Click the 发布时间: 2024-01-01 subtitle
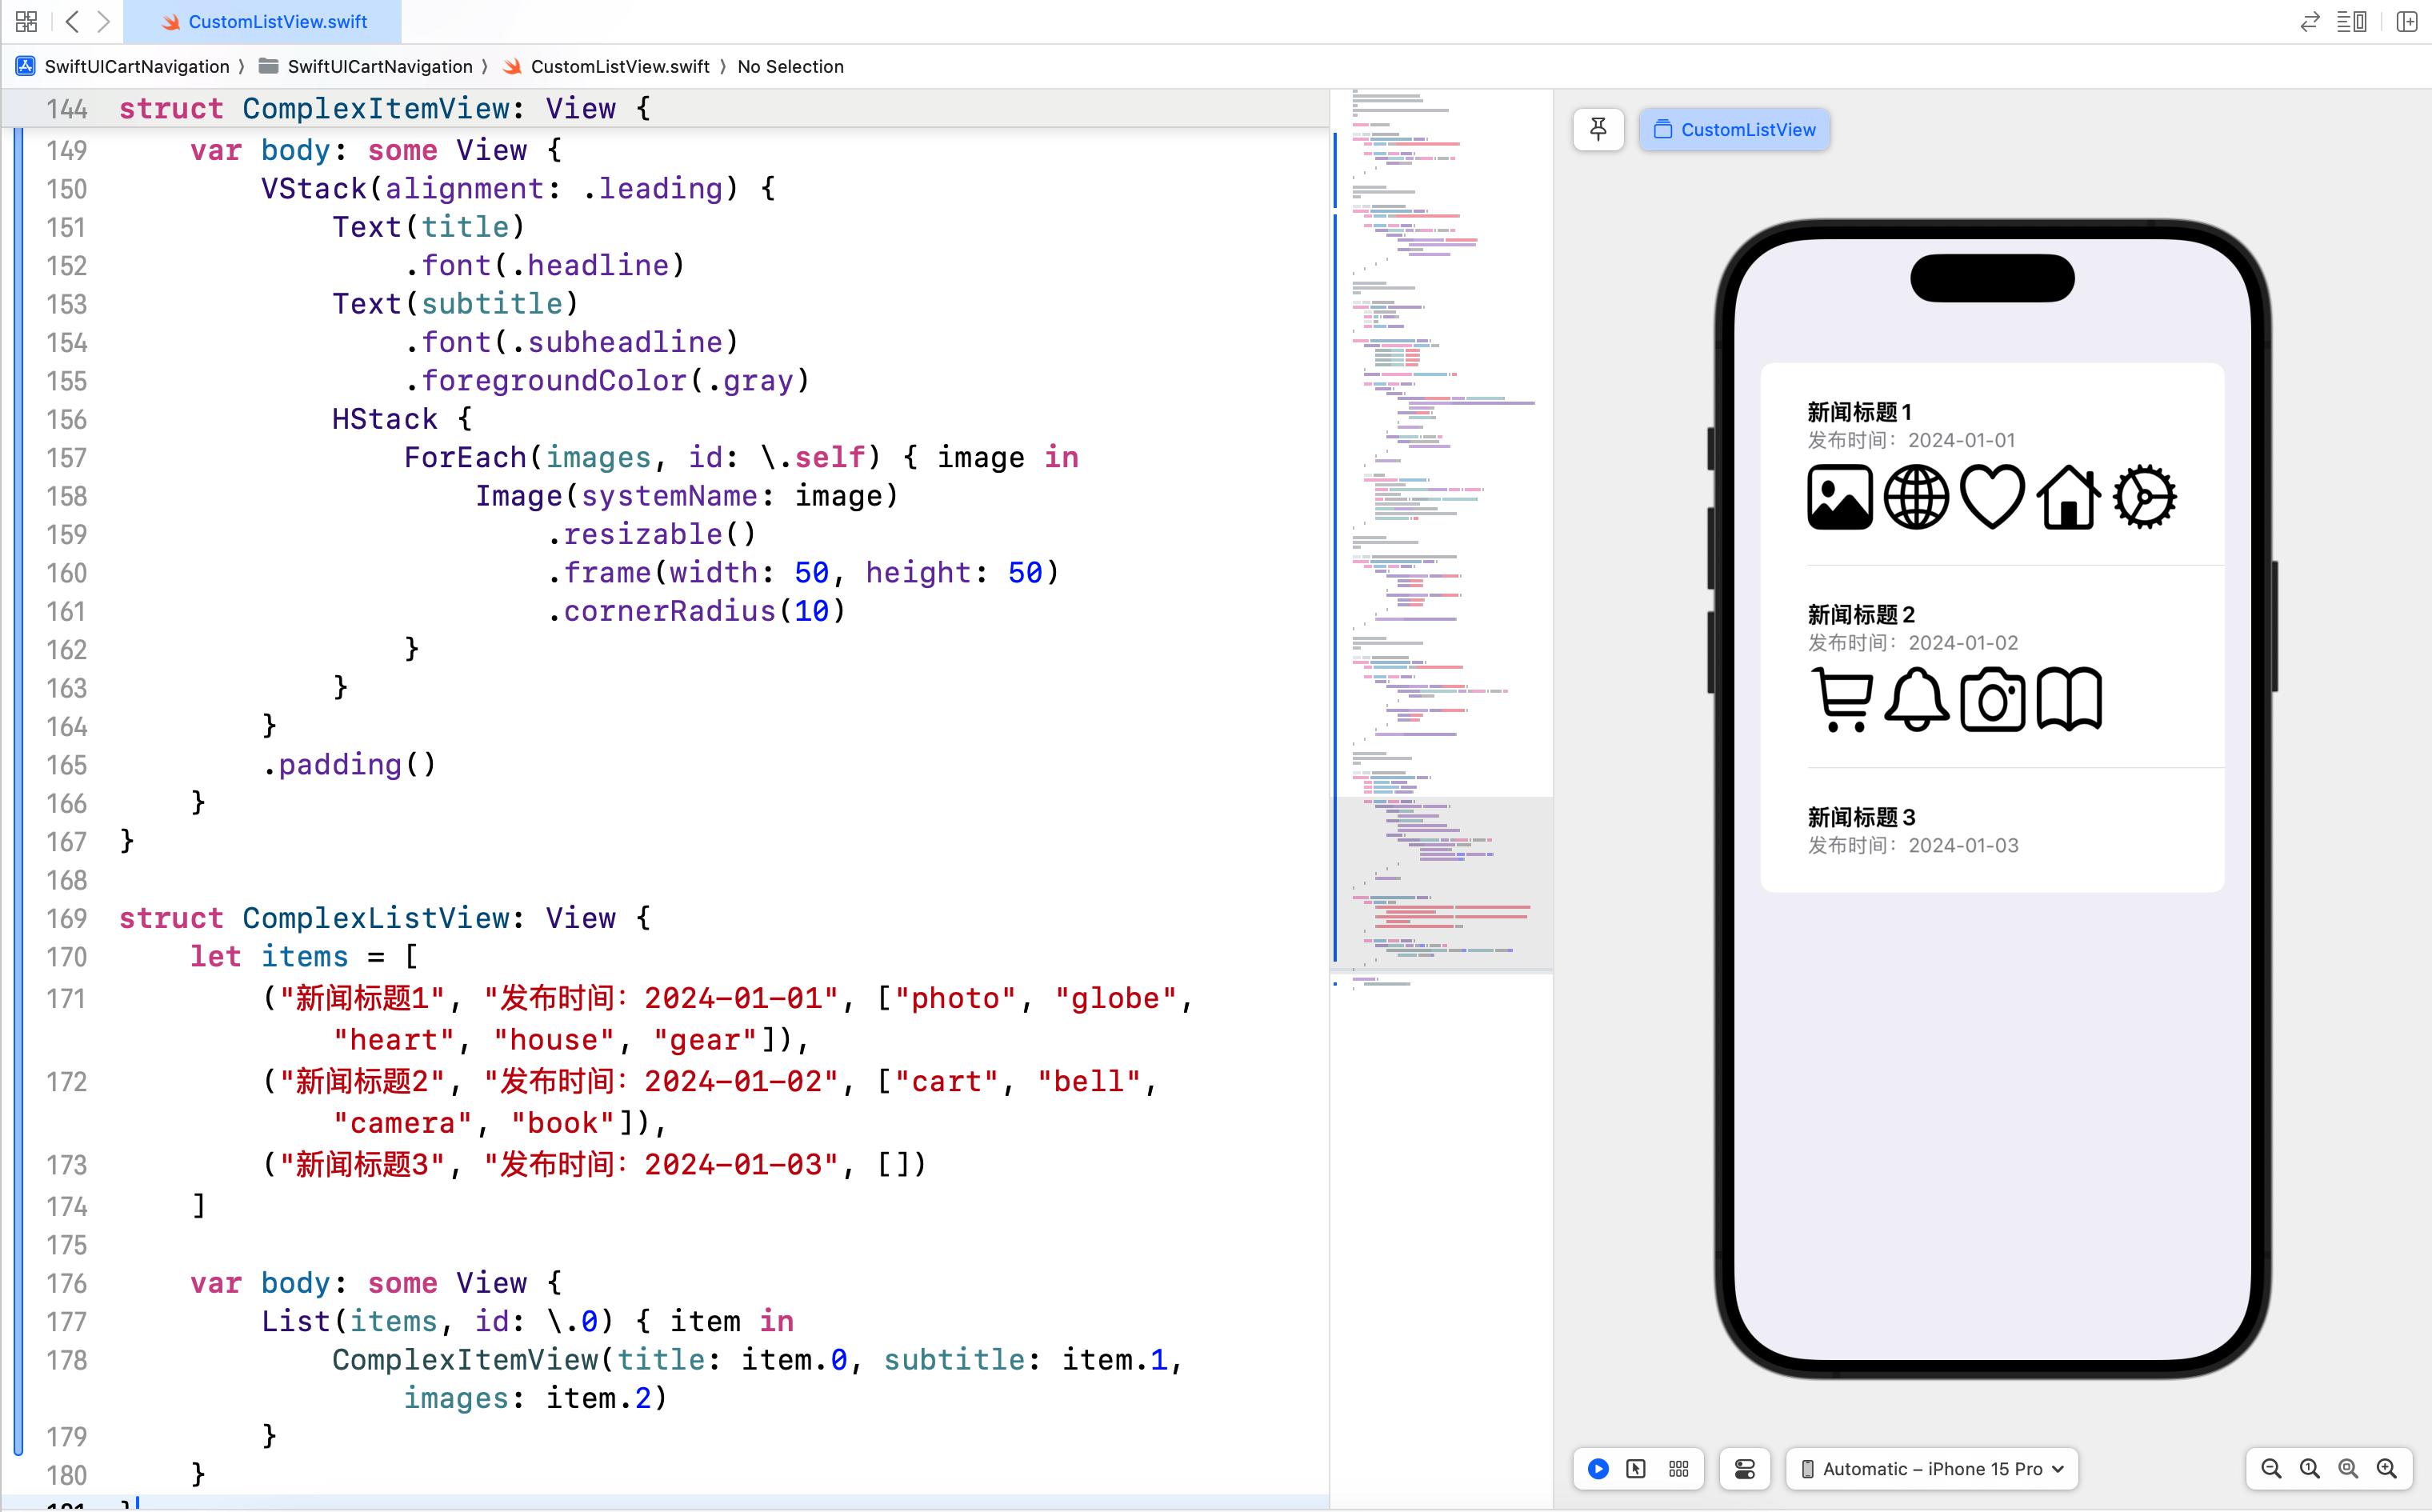The height and width of the screenshot is (1512, 2432). point(1911,440)
